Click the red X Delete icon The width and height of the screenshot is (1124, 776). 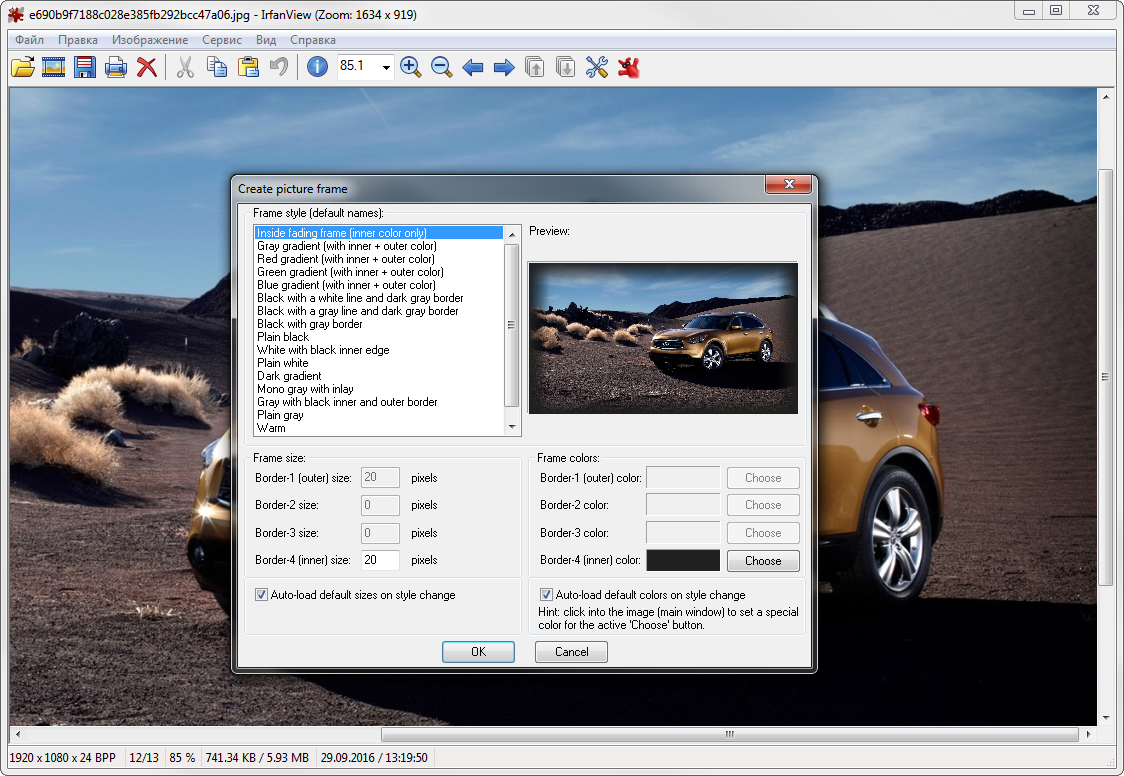(x=147, y=67)
